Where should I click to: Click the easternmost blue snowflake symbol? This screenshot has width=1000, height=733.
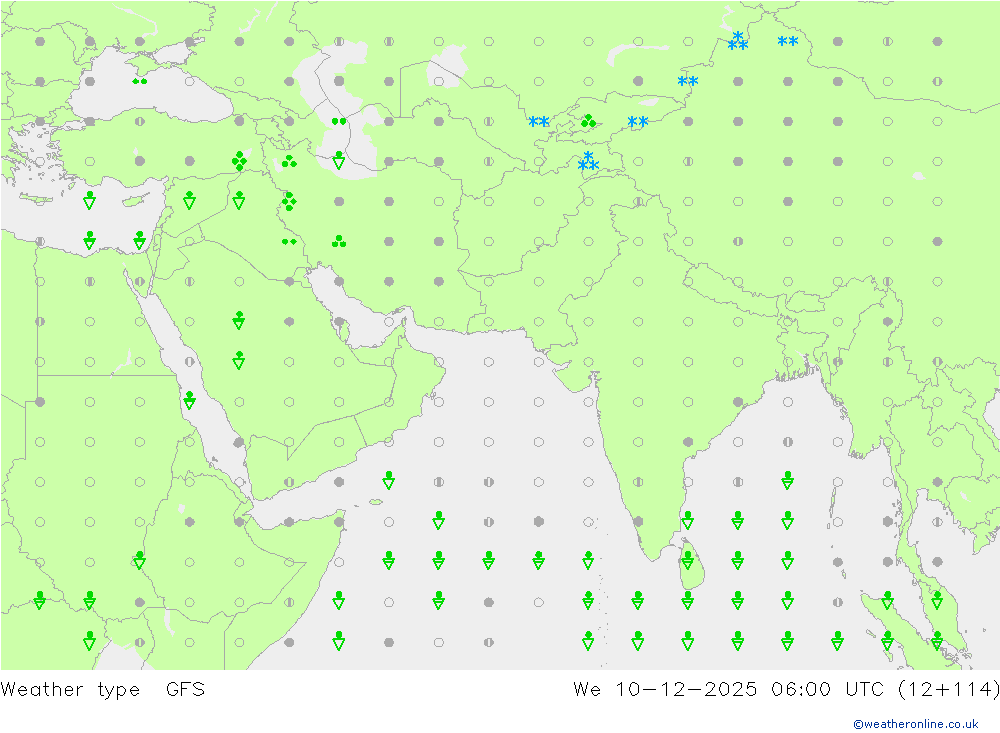tap(788, 42)
